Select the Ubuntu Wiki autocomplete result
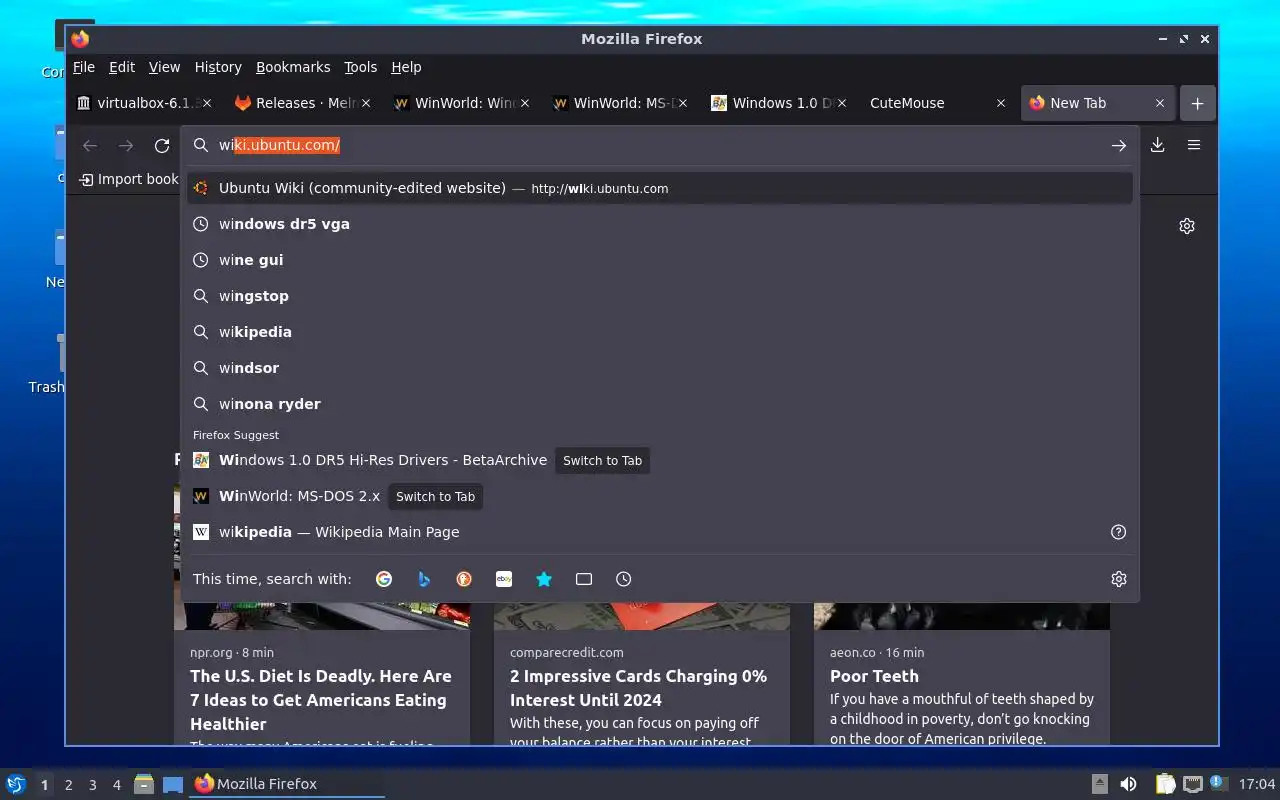Image resolution: width=1280 pixels, height=800 pixels. pos(660,188)
